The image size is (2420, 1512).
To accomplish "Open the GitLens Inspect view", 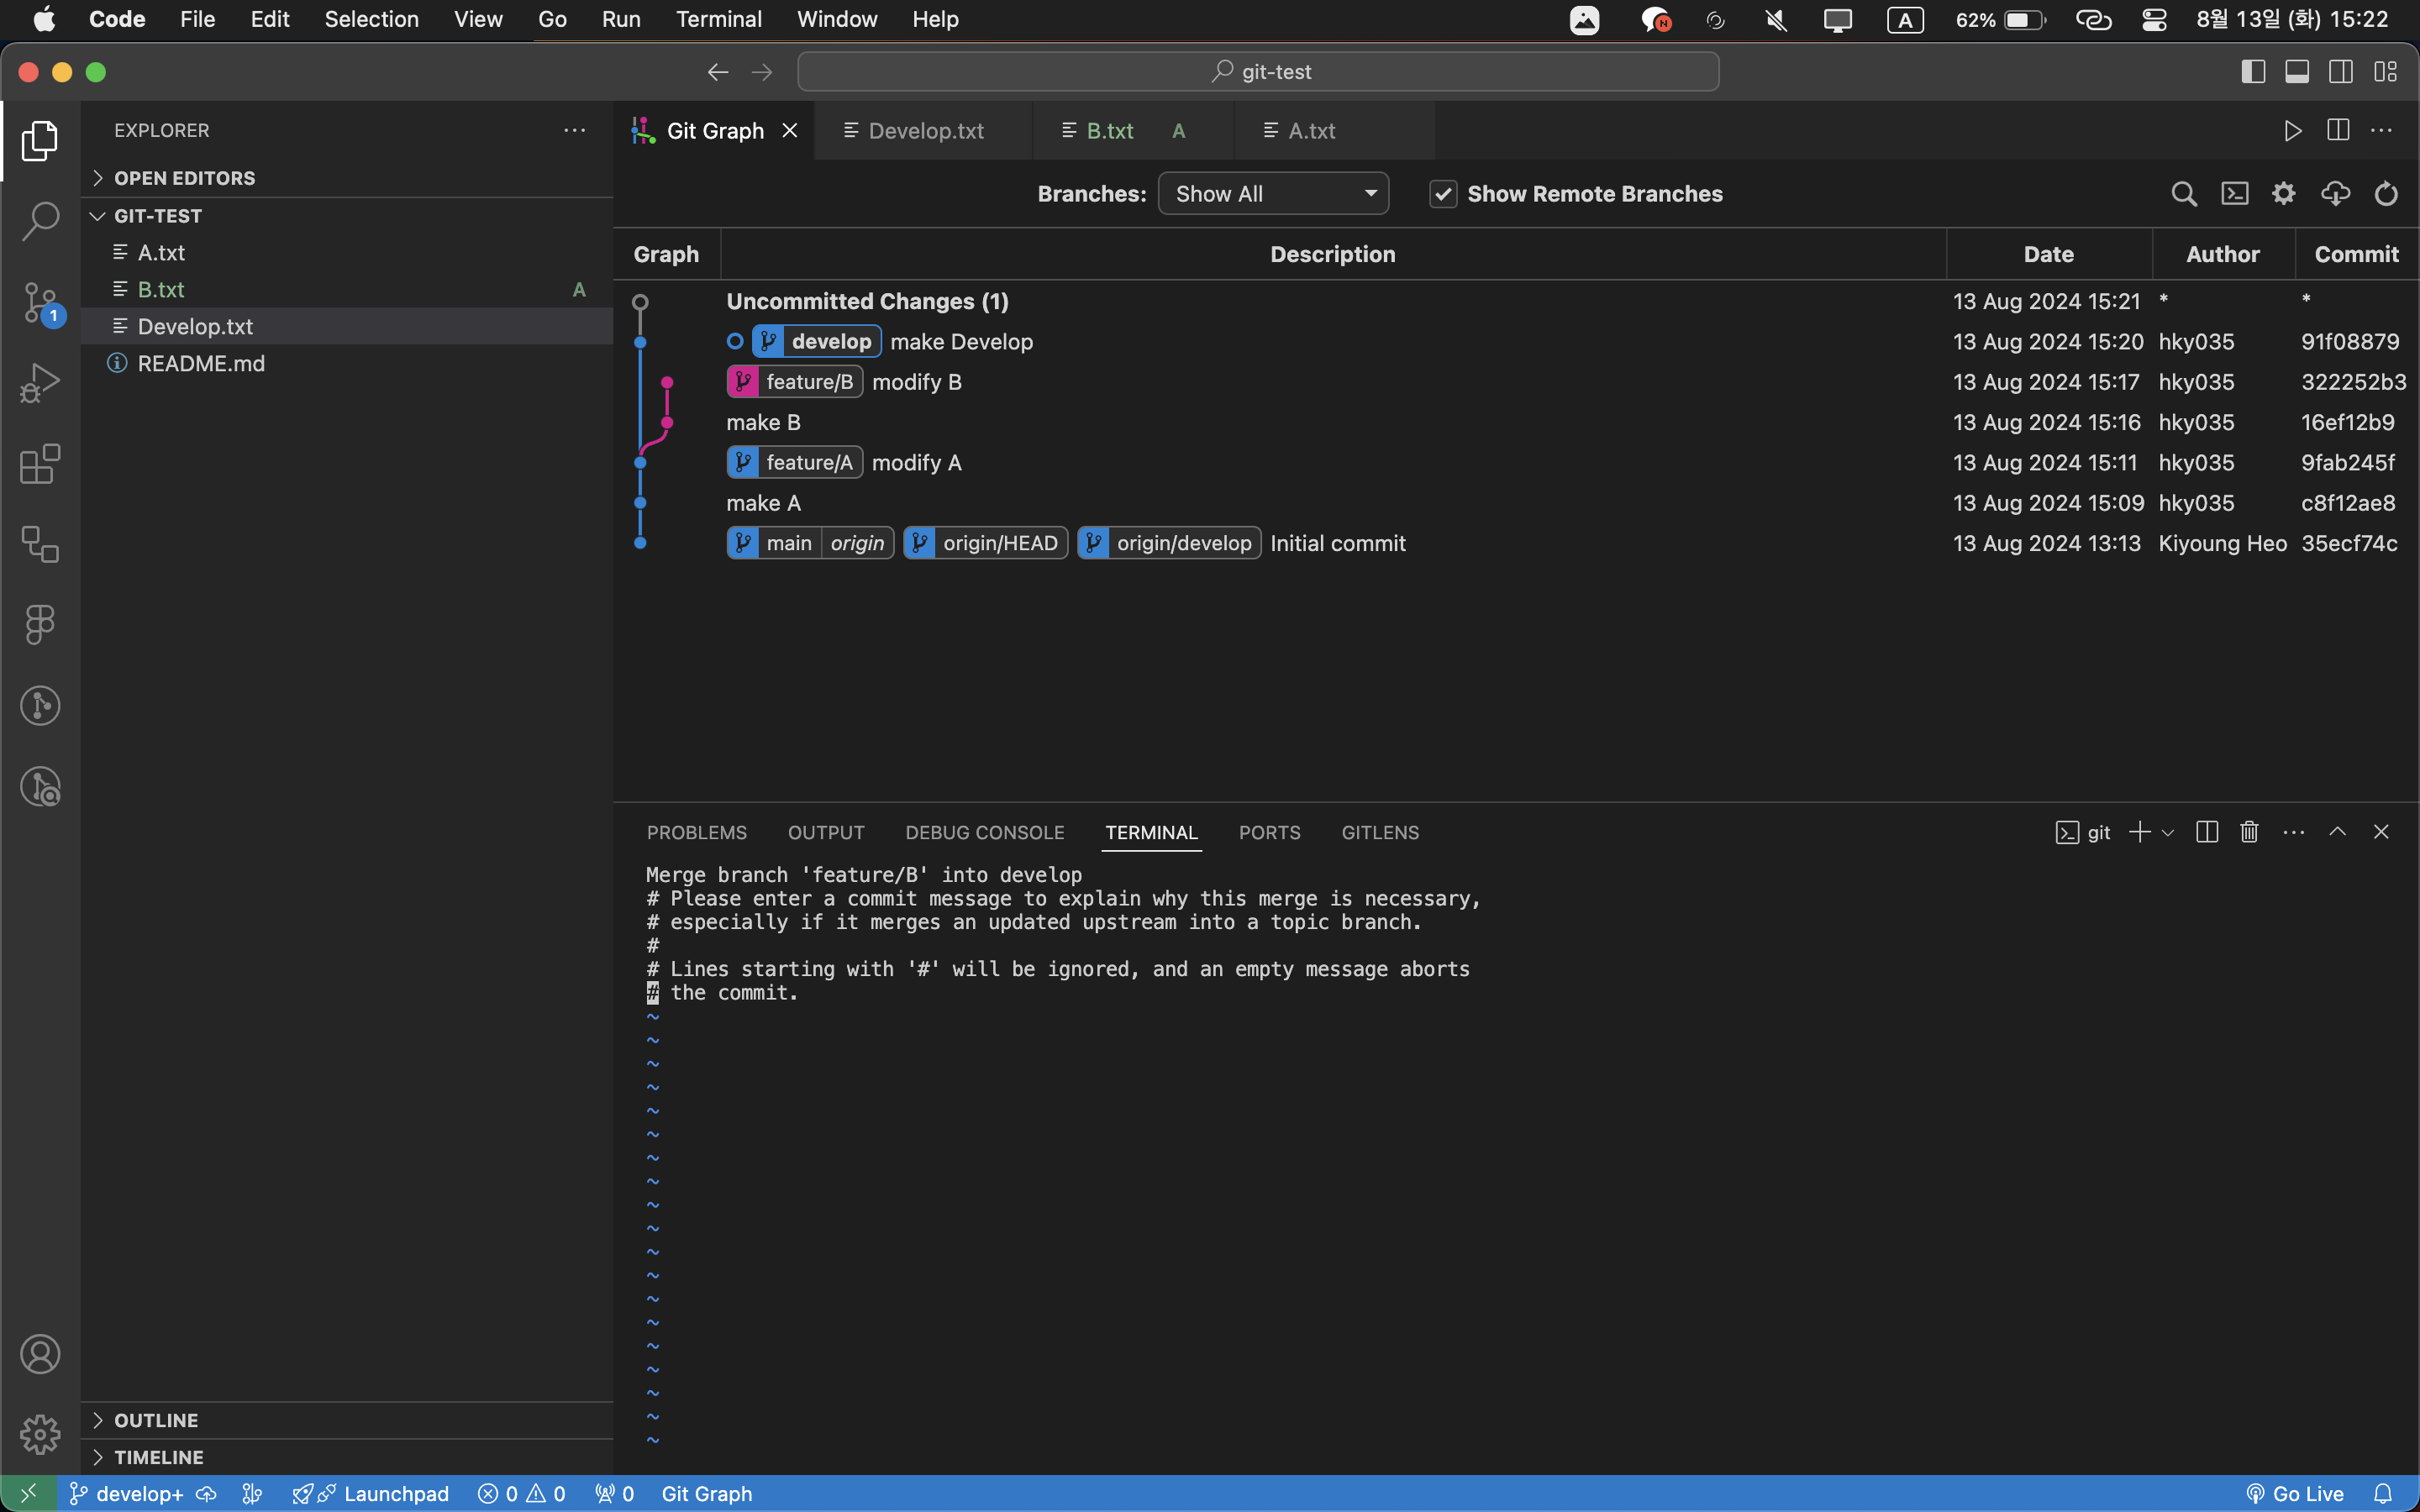I will (x=40, y=787).
